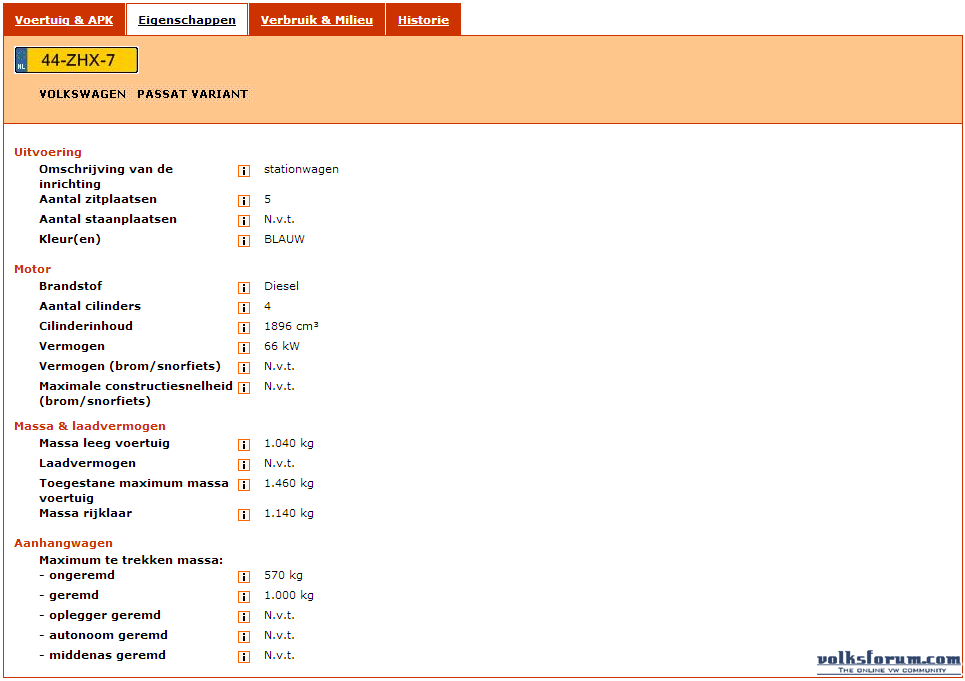965x681 pixels.
Task: Click the VOLKSWAGEN make text
Action: 82,94
